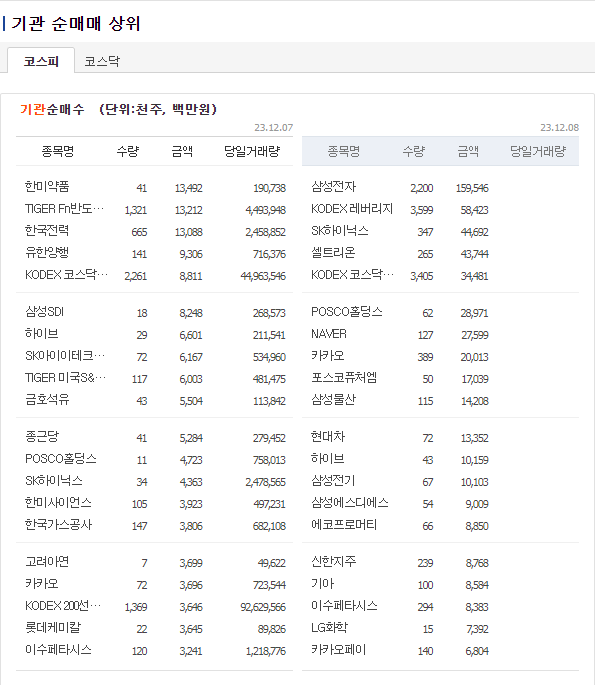
Task: Open 유한양행 stock link
Action: click(47, 253)
